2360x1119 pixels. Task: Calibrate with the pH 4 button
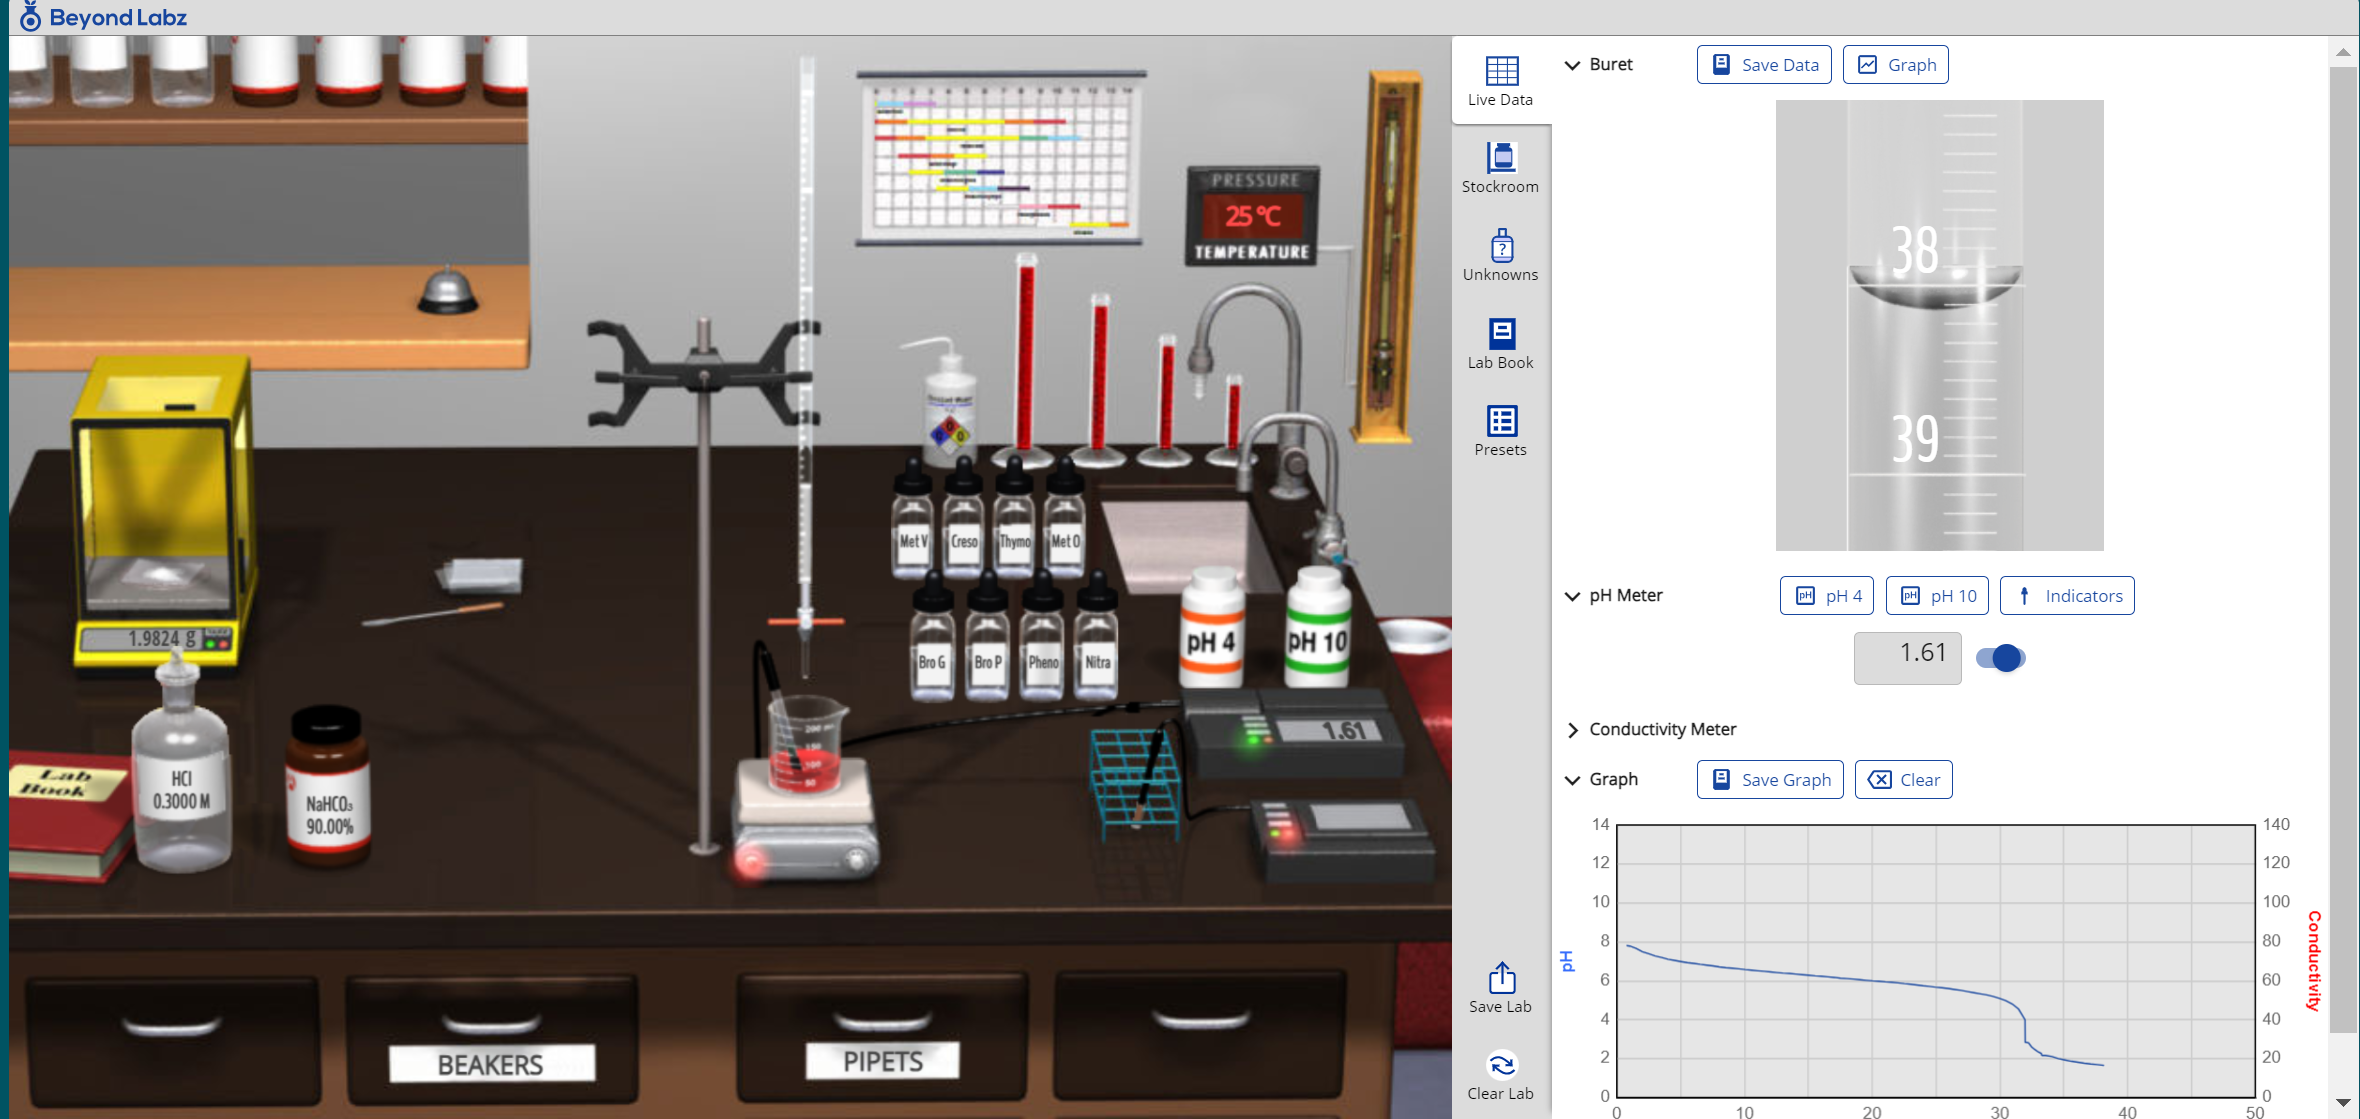coord(1826,595)
